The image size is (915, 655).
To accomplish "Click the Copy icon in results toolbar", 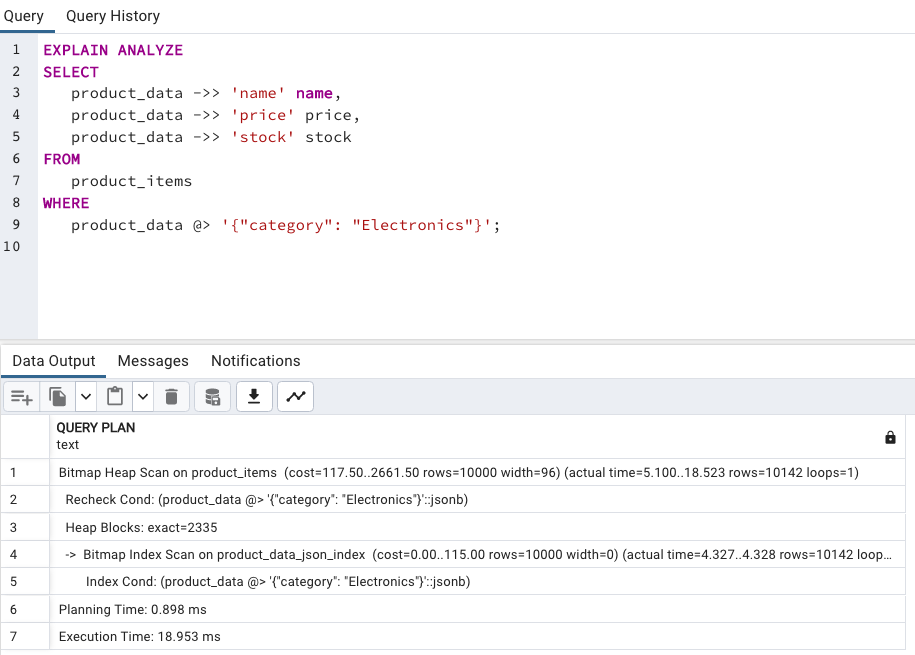I will point(58,397).
